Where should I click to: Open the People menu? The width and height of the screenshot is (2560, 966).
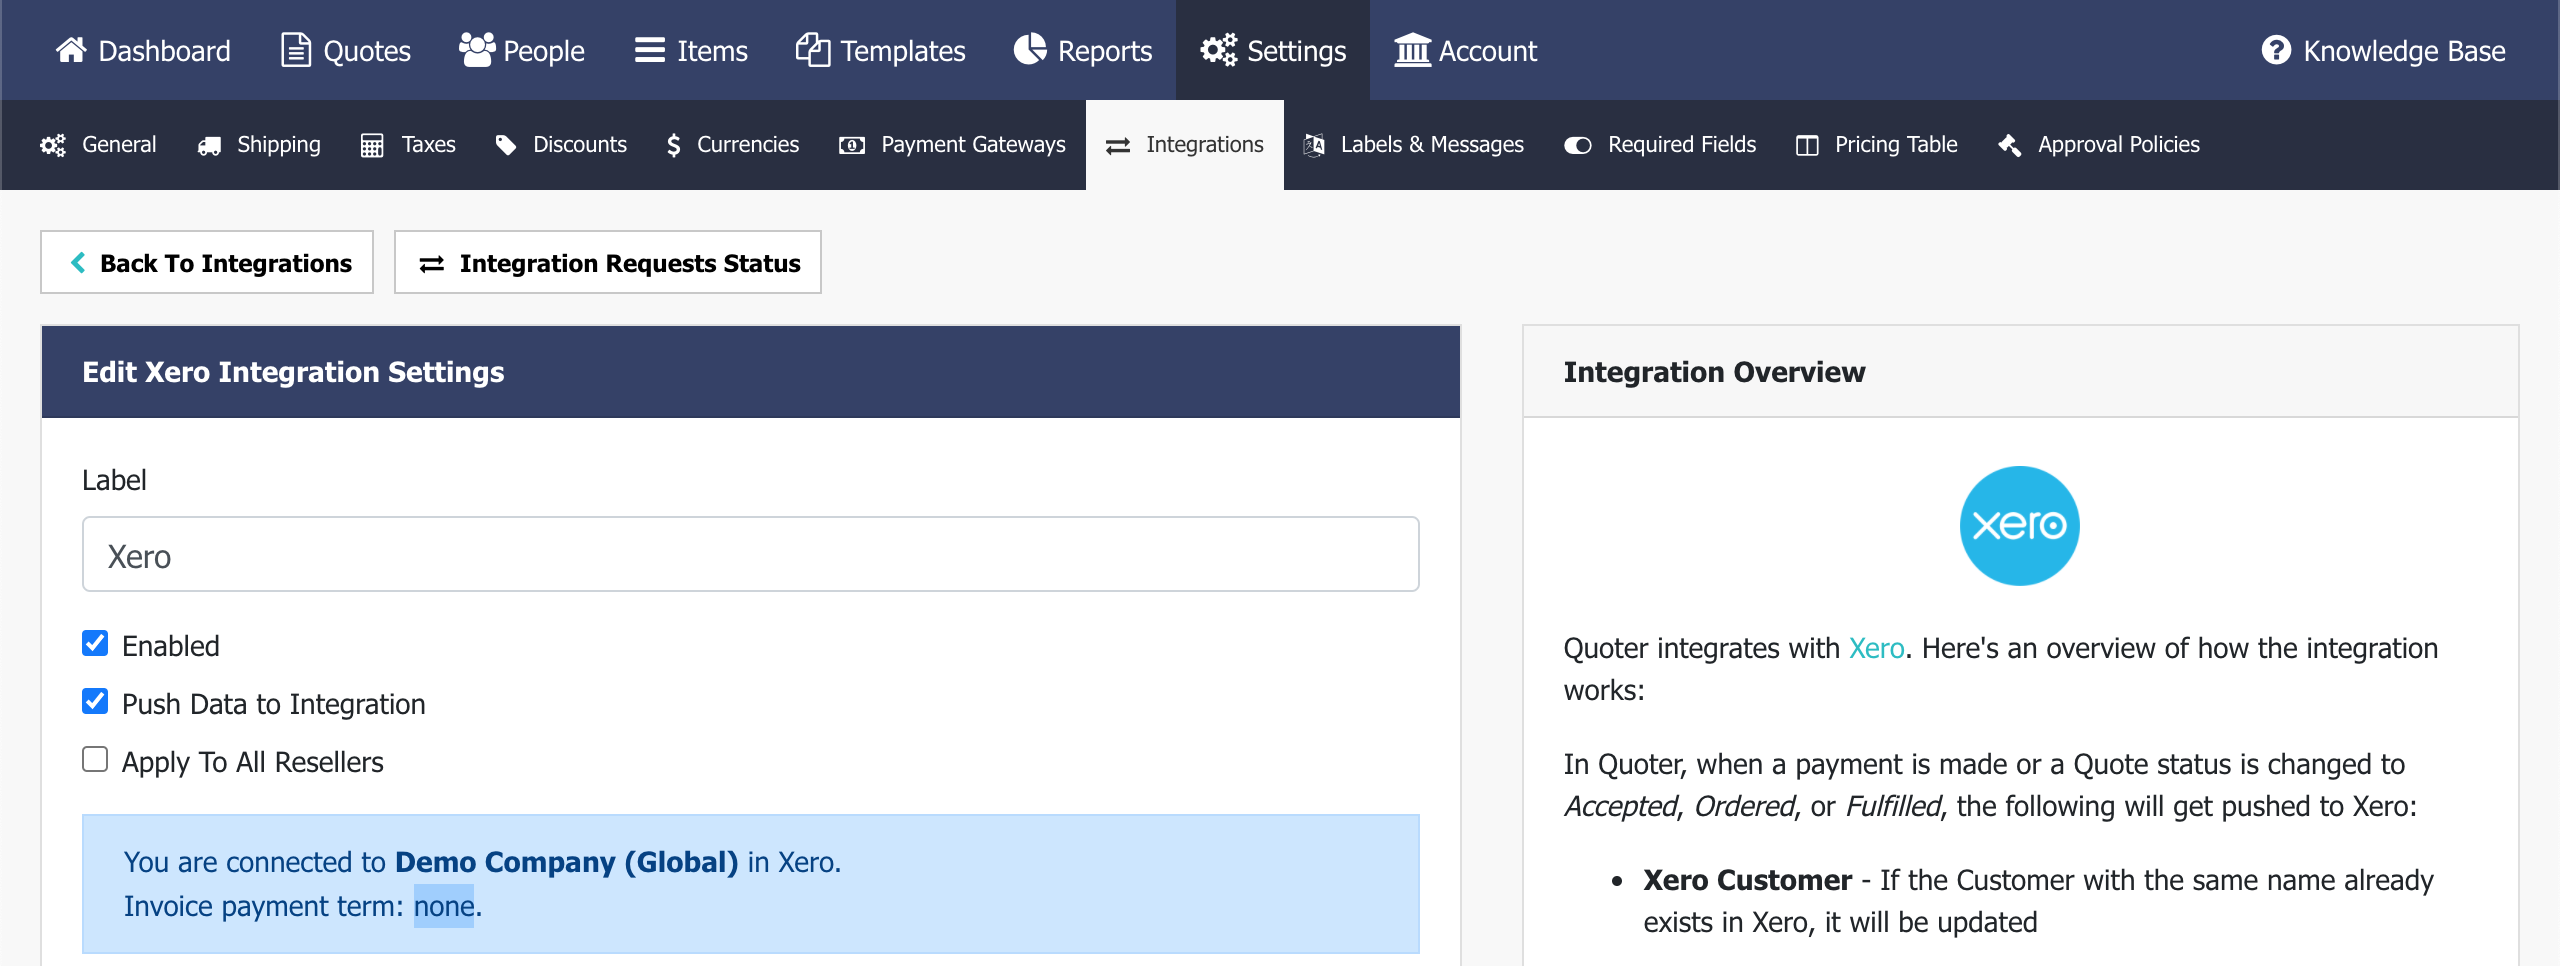click(521, 50)
